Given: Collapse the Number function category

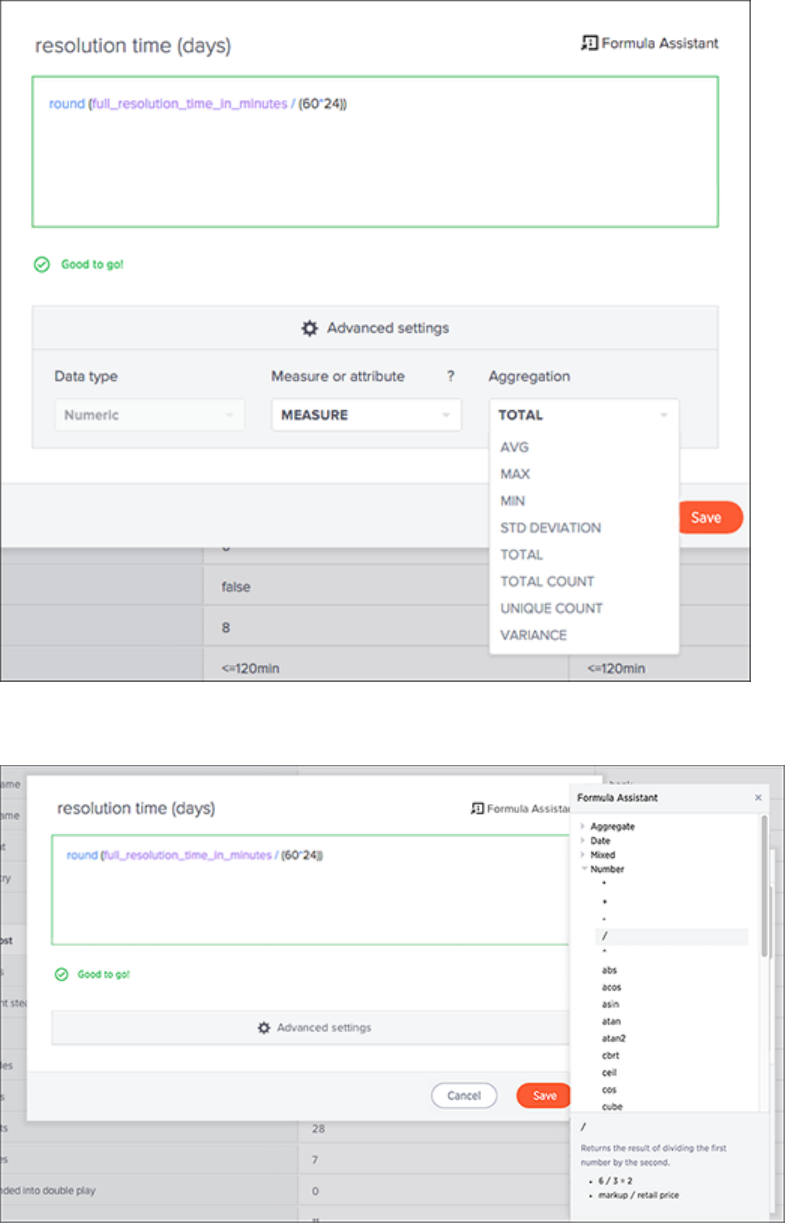Looking at the screenshot, I should click(583, 869).
